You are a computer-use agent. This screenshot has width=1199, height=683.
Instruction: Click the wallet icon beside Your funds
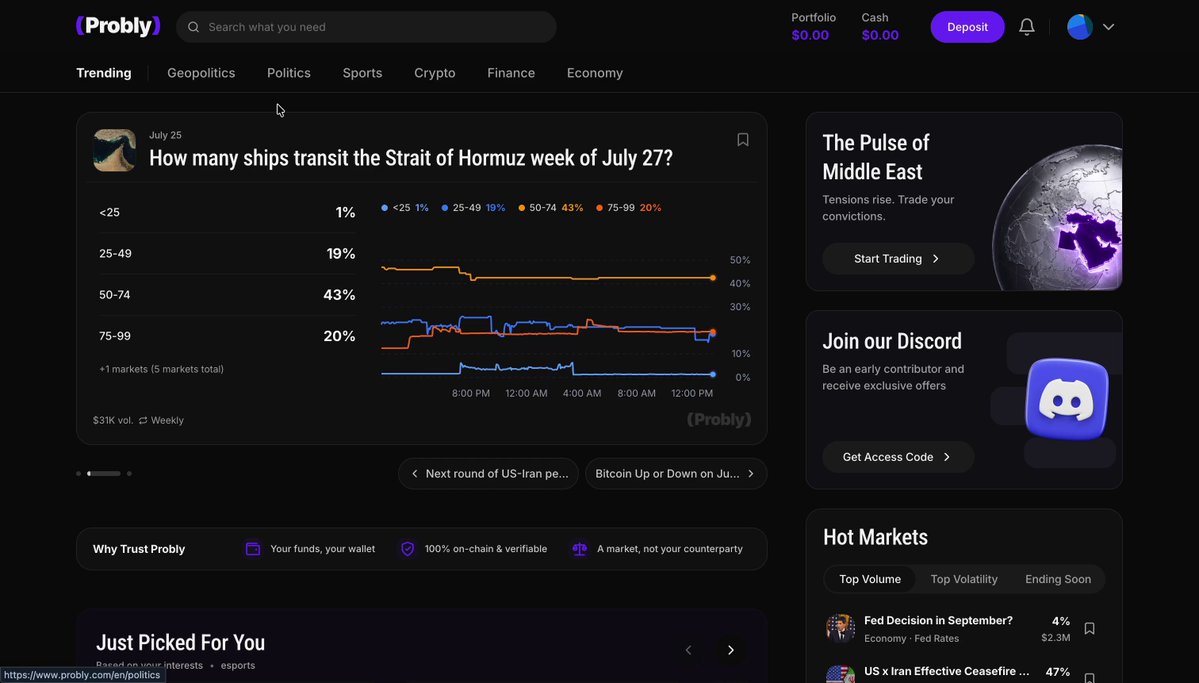[253, 548]
